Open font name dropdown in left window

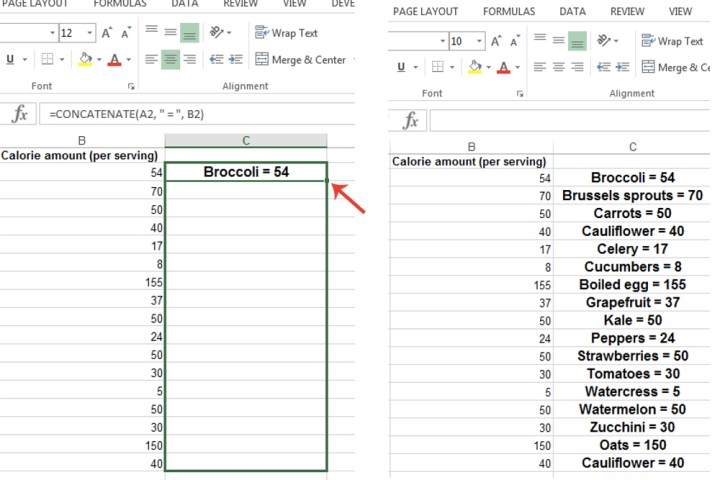[52, 33]
